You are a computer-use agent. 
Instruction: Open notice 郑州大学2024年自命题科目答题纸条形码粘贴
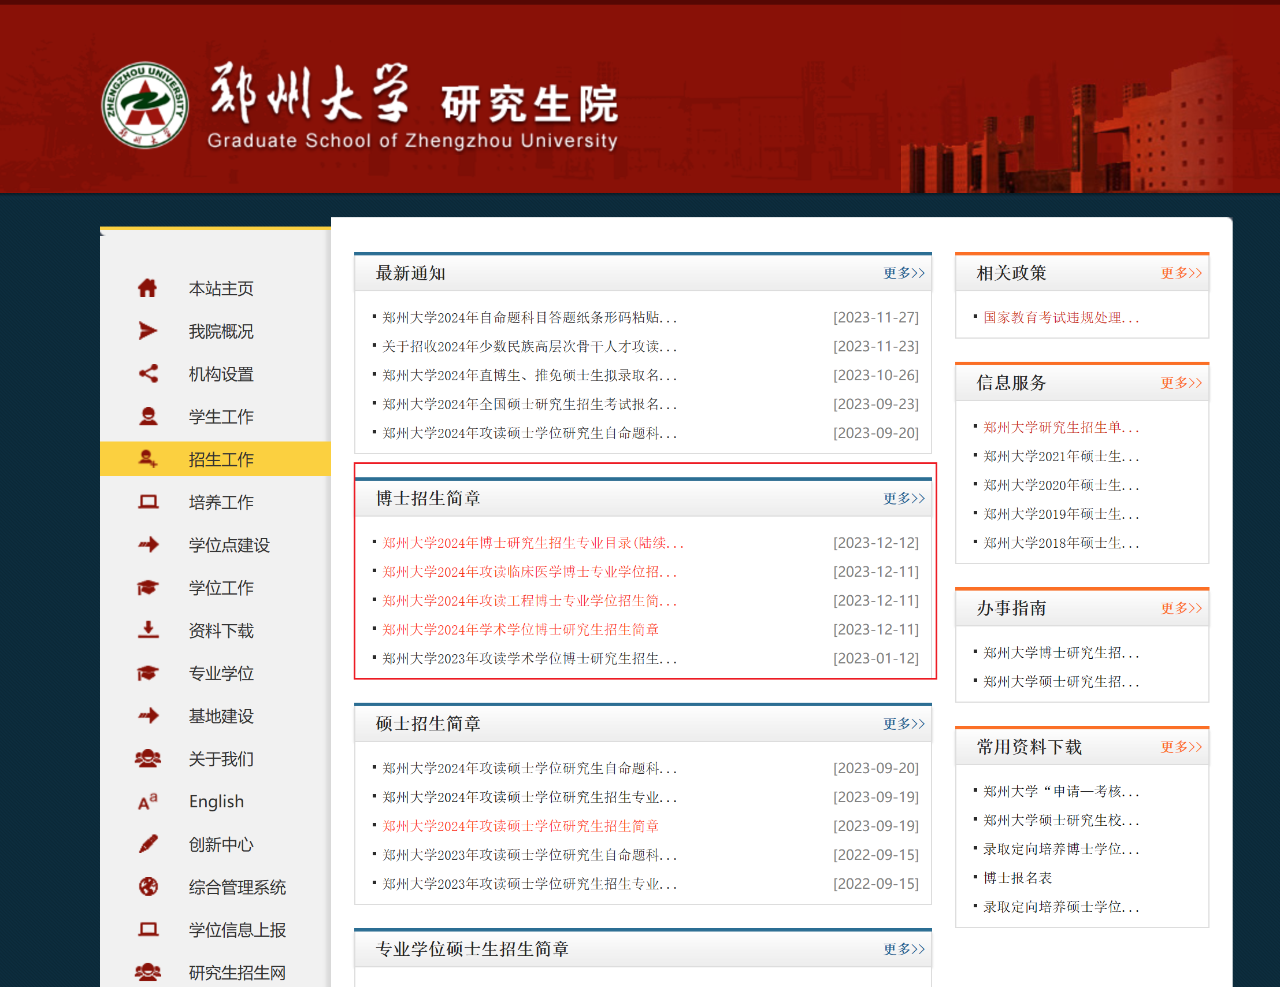(530, 317)
